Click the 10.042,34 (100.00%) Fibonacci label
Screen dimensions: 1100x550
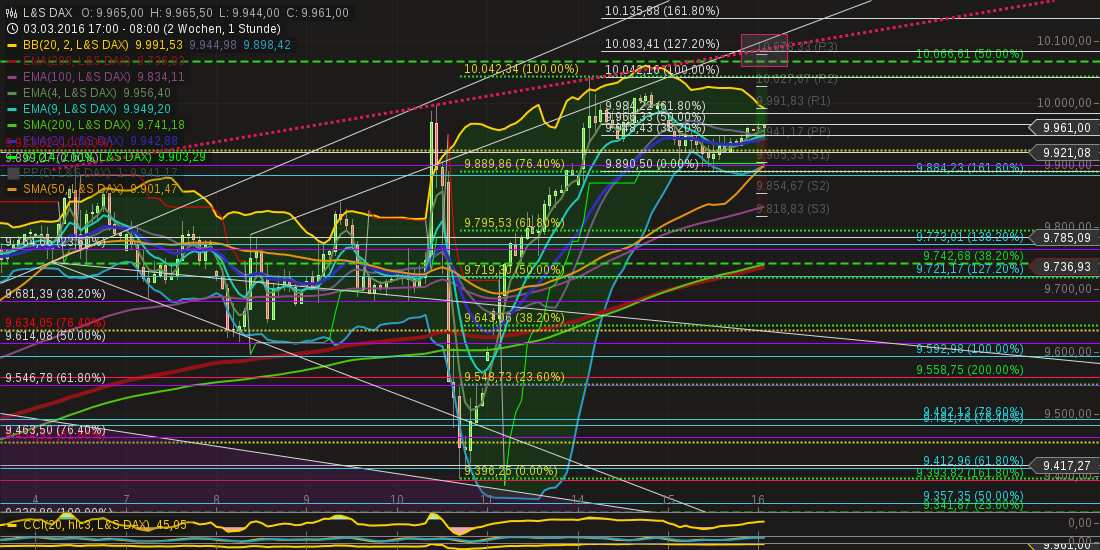(x=521, y=69)
